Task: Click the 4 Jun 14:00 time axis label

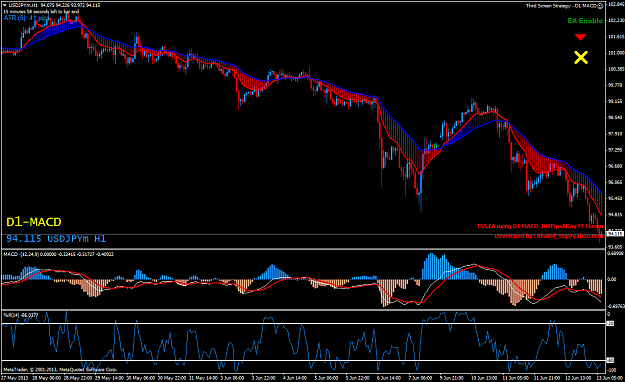Action: point(295,378)
